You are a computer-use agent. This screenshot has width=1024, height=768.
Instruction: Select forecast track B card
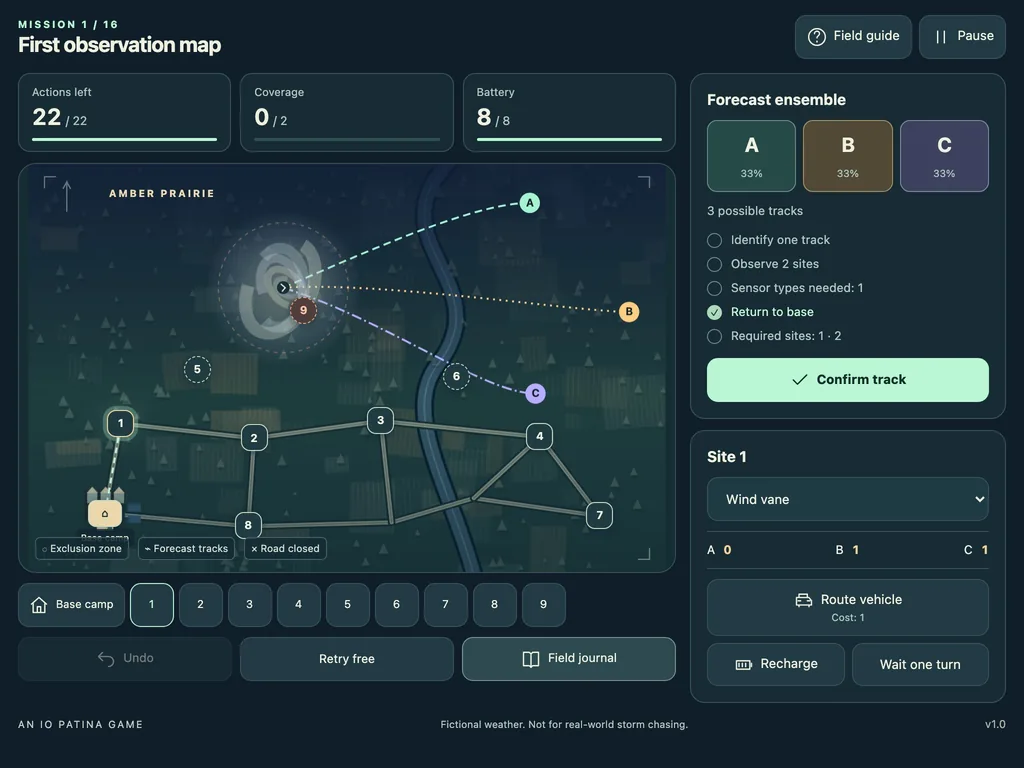pyautogui.click(x=848, y=156)
